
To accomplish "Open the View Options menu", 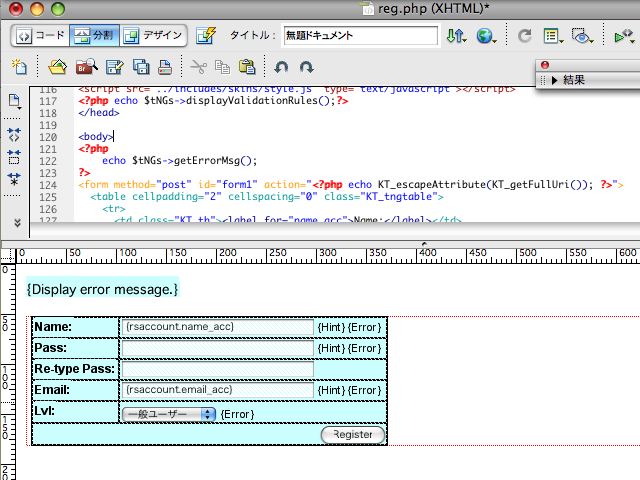I will click(x=552, y=36).
